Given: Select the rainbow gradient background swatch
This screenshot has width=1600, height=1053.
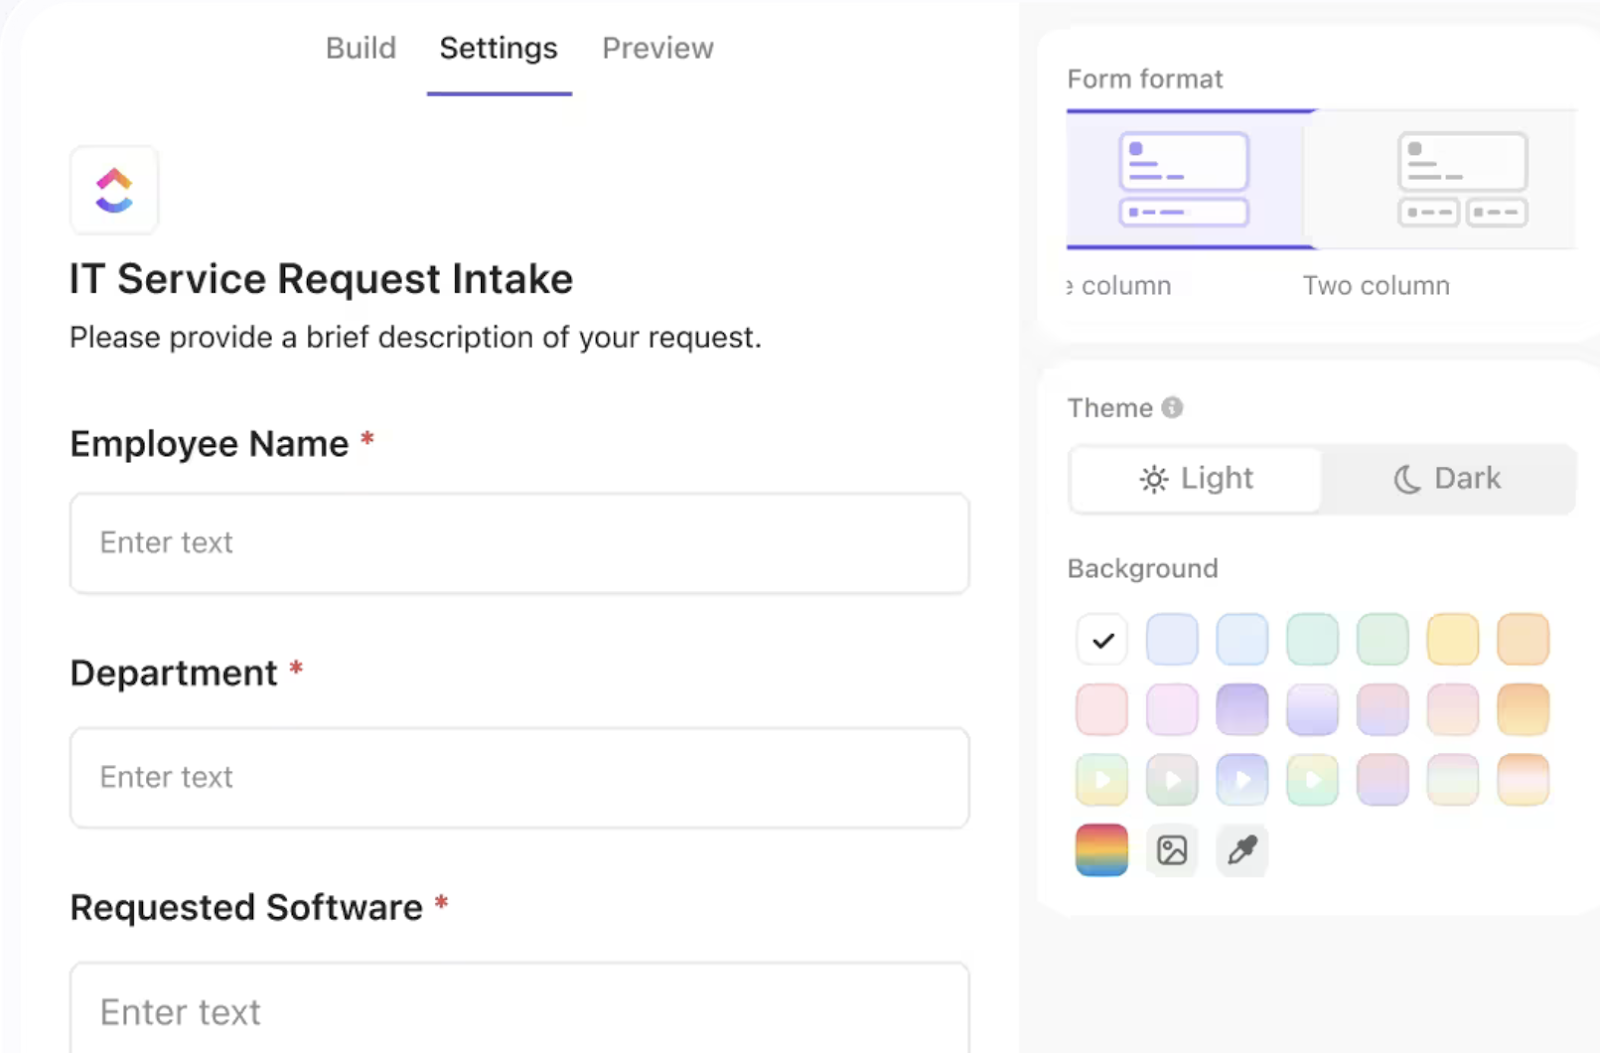Looking at the screenshot, I should 1102,850.
